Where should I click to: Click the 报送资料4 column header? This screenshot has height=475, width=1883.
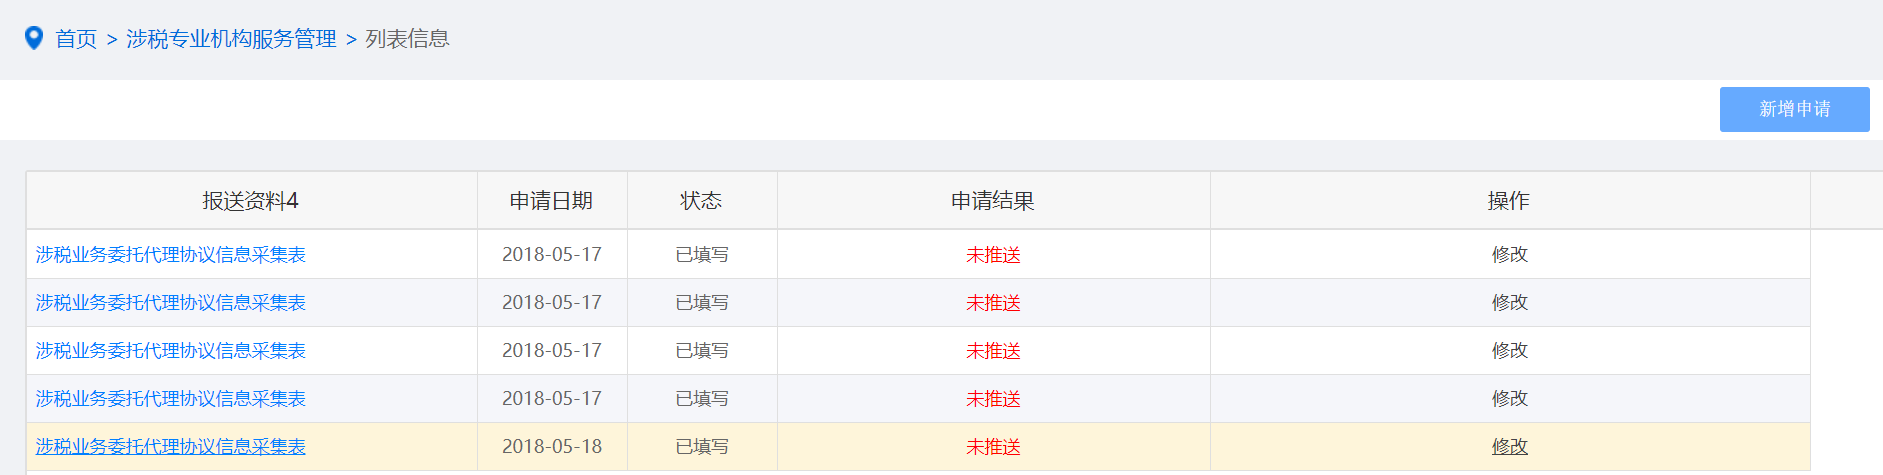[251, 201]
